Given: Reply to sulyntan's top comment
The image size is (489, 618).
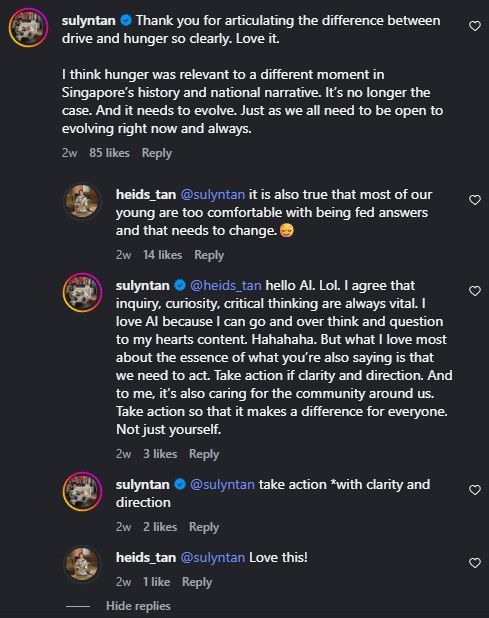Looking at the screenshot, I should pos(156,153).
